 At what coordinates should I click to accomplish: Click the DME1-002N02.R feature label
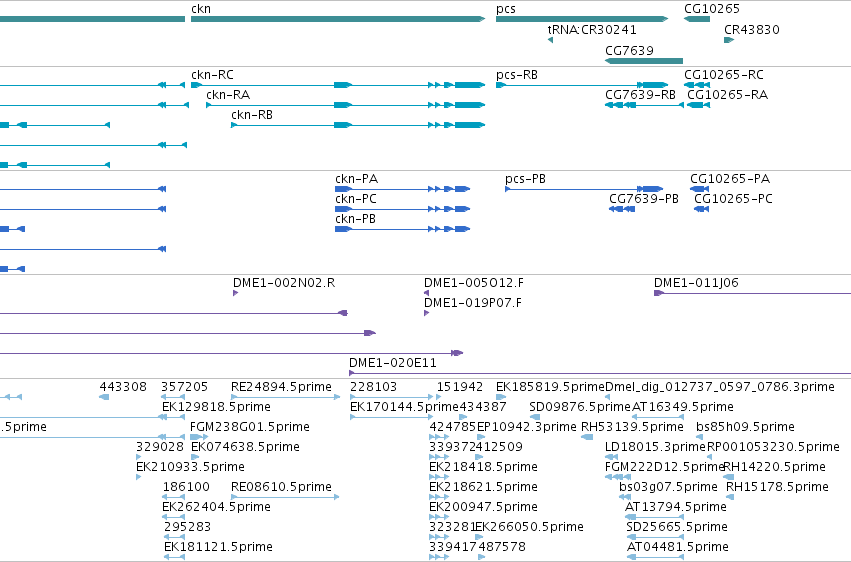point(284,283)
